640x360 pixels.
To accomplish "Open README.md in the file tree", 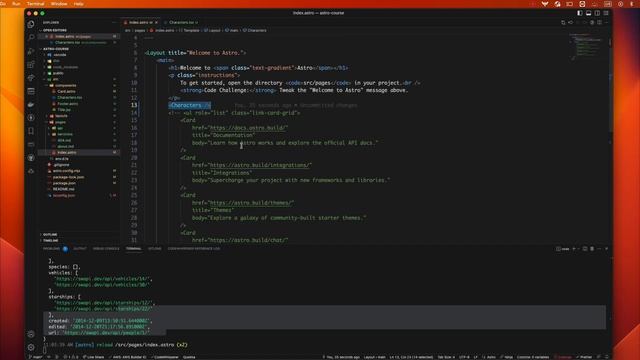I will pyautogui.click(x=64, y=189).
